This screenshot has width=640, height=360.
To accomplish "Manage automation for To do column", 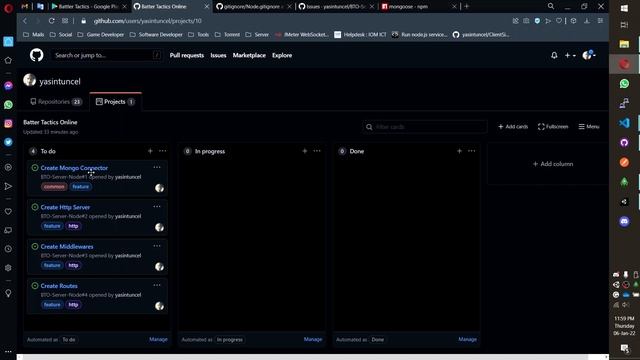I will pyautogui.click(x=158, y=339).
